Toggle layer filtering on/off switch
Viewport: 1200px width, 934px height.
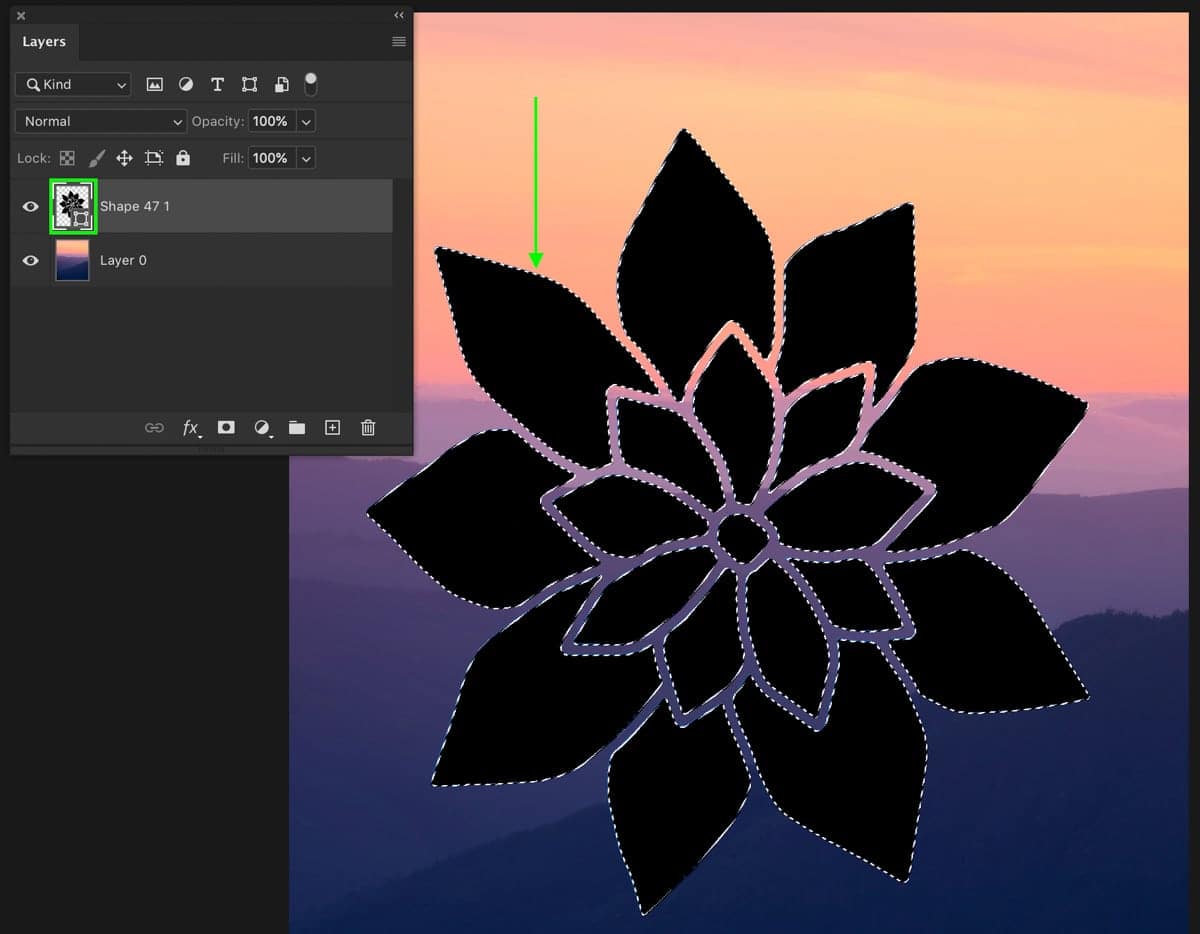311,83
